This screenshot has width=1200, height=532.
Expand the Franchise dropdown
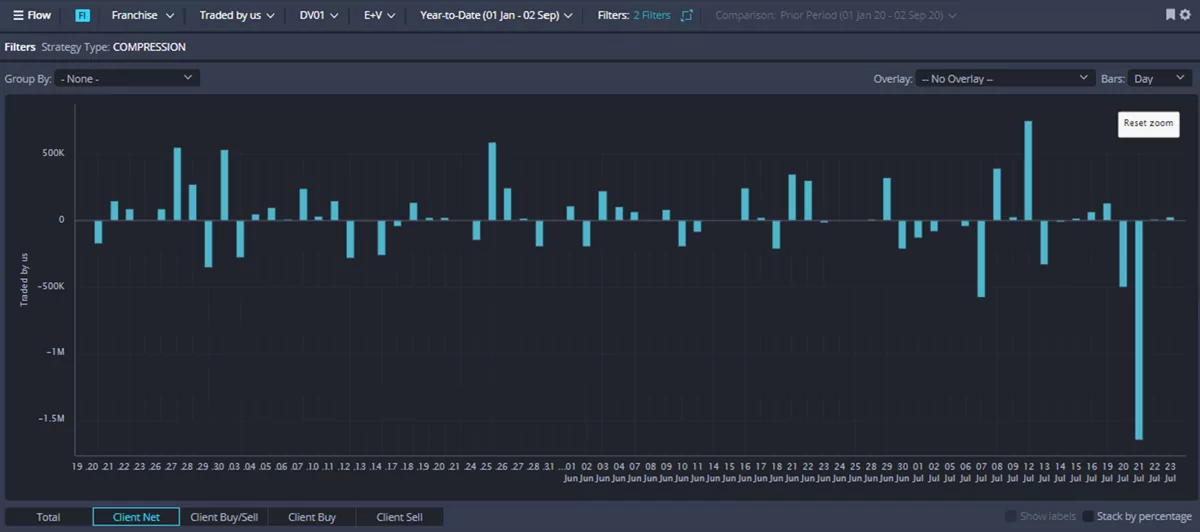pos(143,16)
